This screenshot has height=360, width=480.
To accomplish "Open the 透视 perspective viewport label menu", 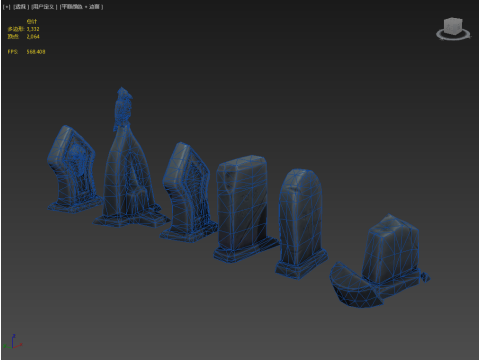I will pos(21,7).
